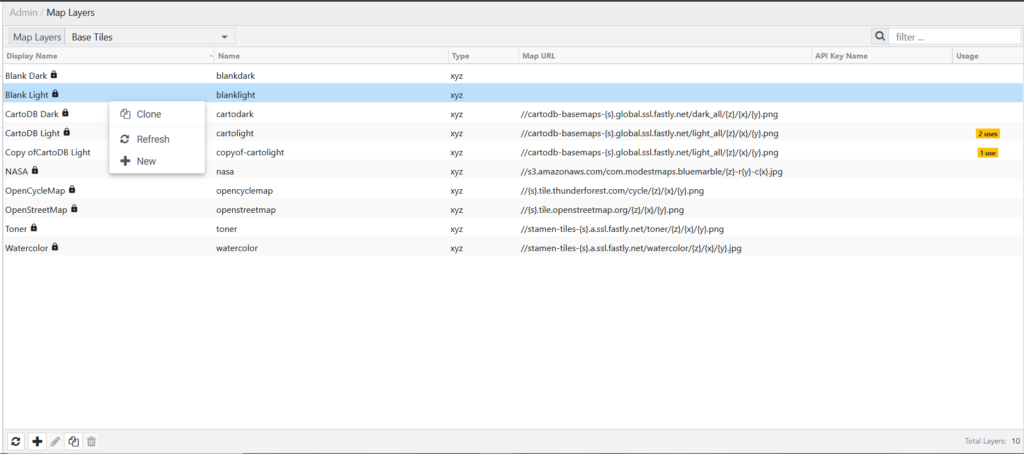Click the stamen toner tile URL
Viewport: 1024px width, 454px height.
pyautogui.click(x=622, y=229)
